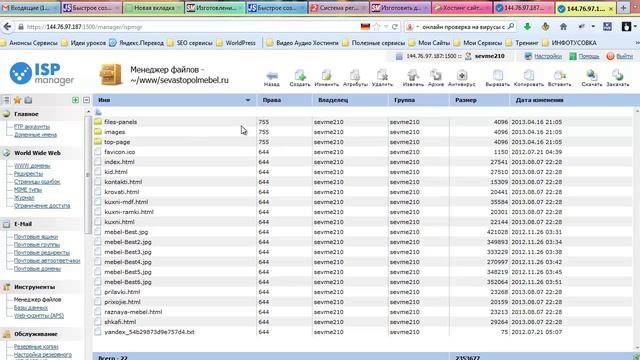Viewport: 640px width, 360px height.
Task: Open a new browser tab plus button
Action: tap(623, 8)
